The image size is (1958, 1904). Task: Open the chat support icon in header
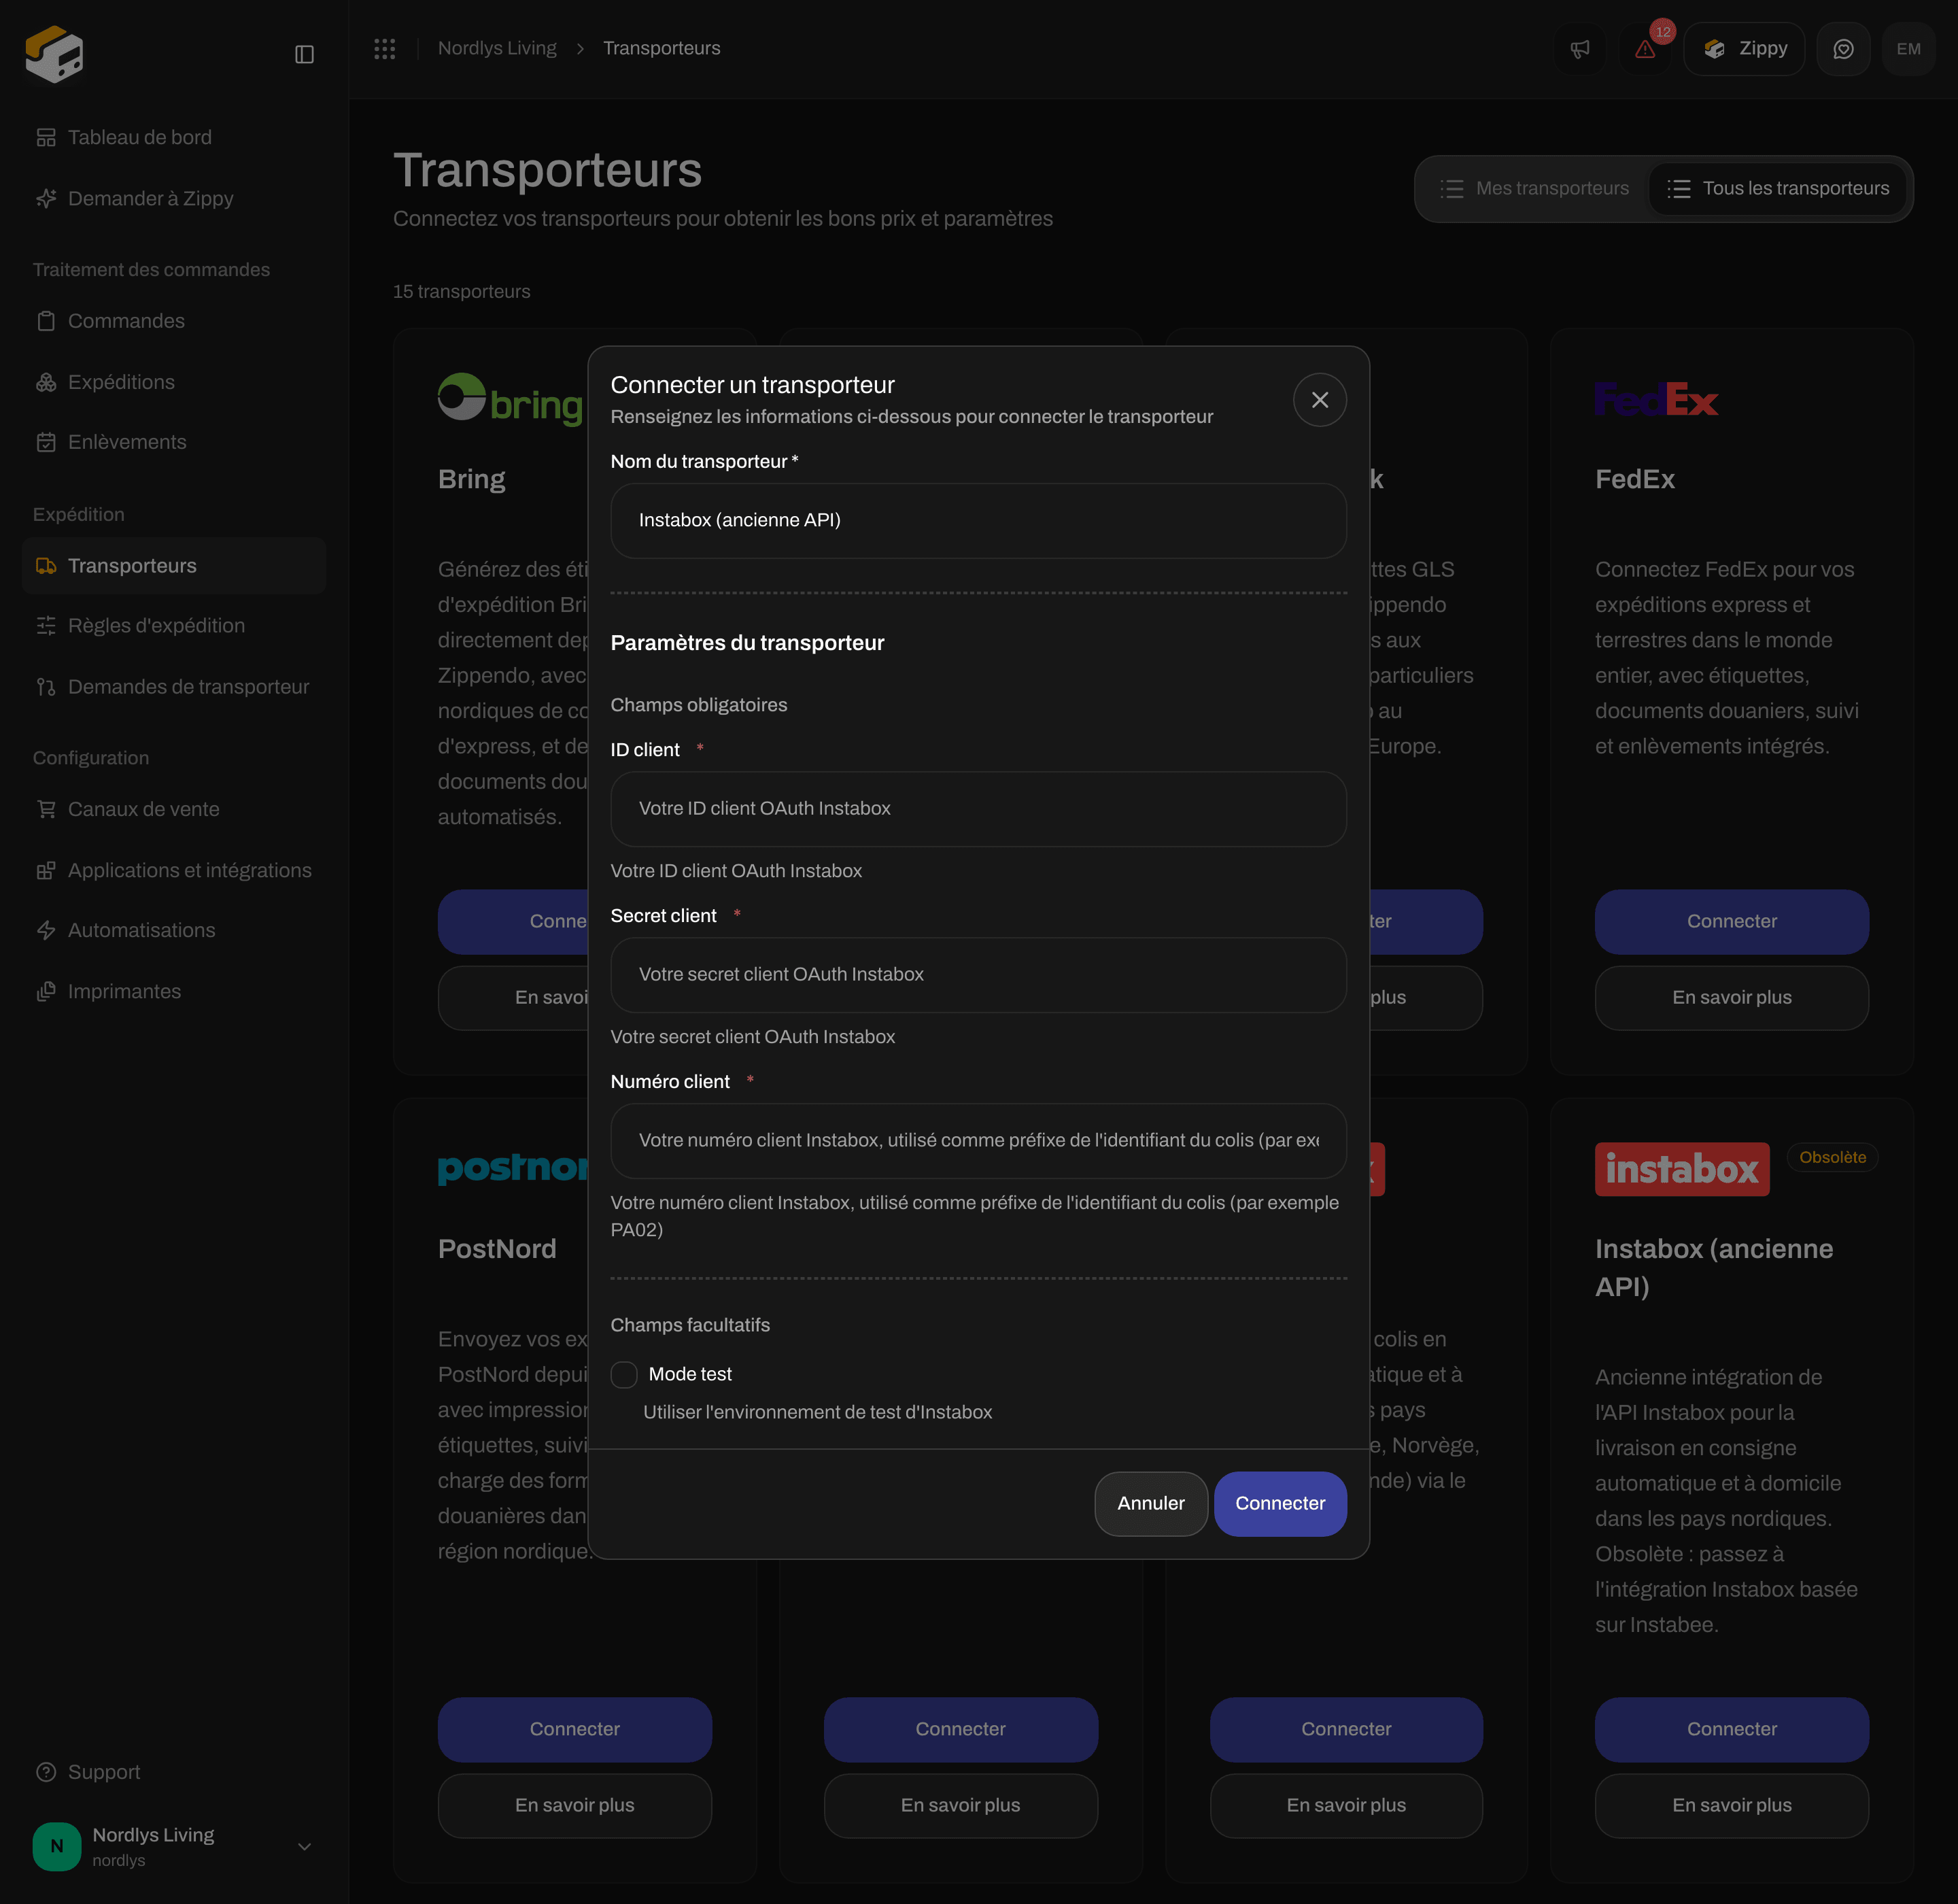[x=1843, y=49]
